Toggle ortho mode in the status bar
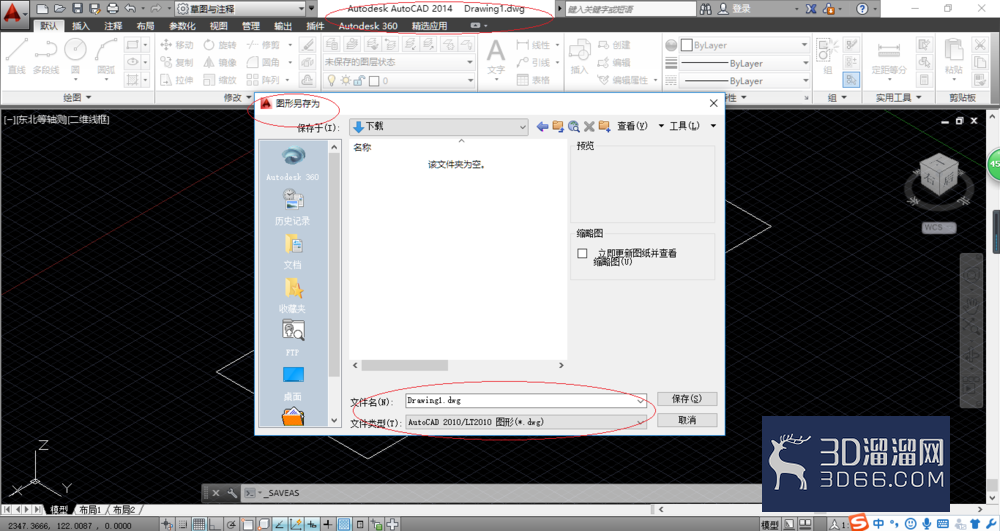The height and width of the screenshot is (531, 1000). 215,525
